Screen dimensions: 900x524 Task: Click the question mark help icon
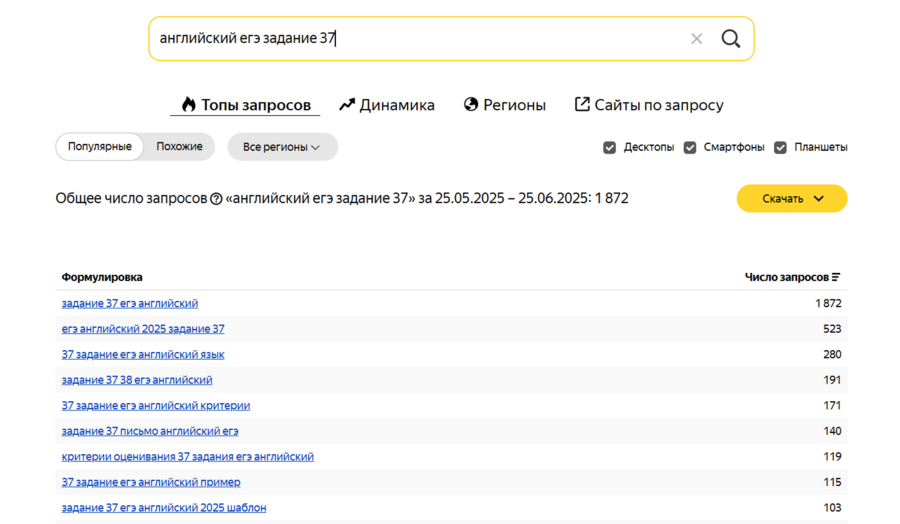click(x=216, y=199)
